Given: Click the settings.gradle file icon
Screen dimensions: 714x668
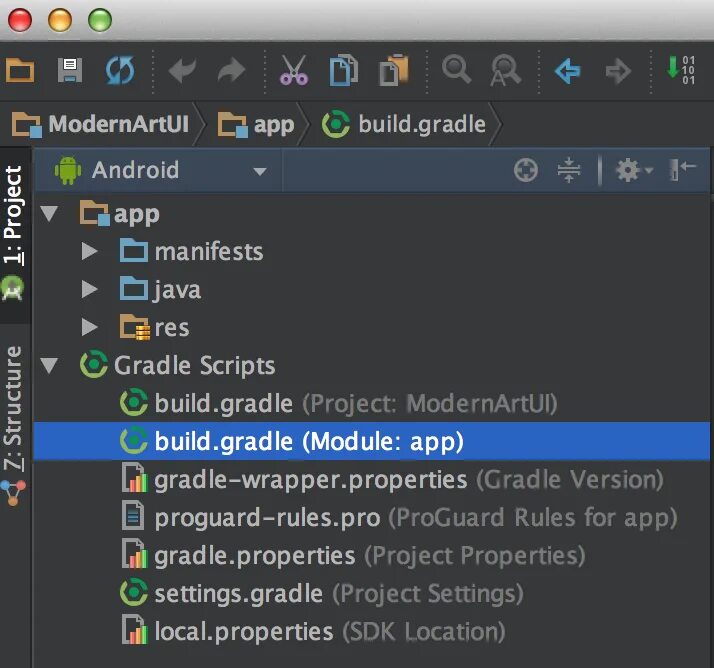Looking at the screenshot, I should (x=133, y=592).
